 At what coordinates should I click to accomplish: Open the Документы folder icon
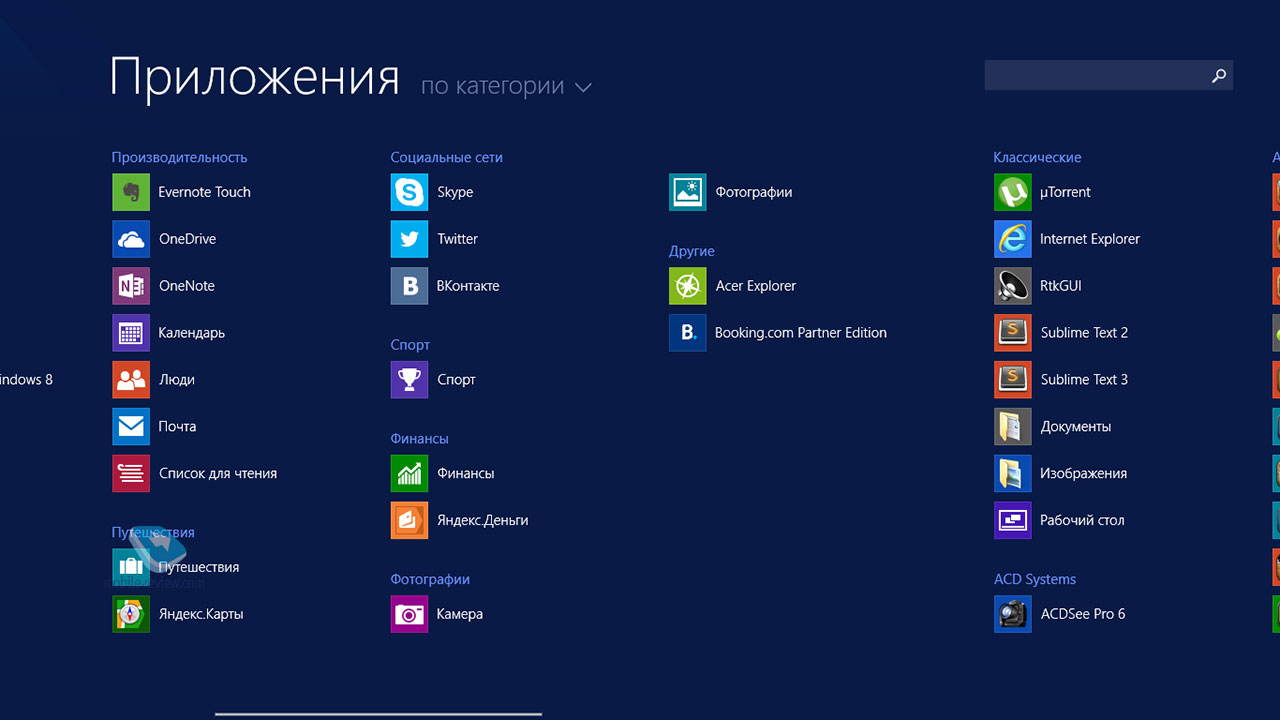(x=1013, y=427)
